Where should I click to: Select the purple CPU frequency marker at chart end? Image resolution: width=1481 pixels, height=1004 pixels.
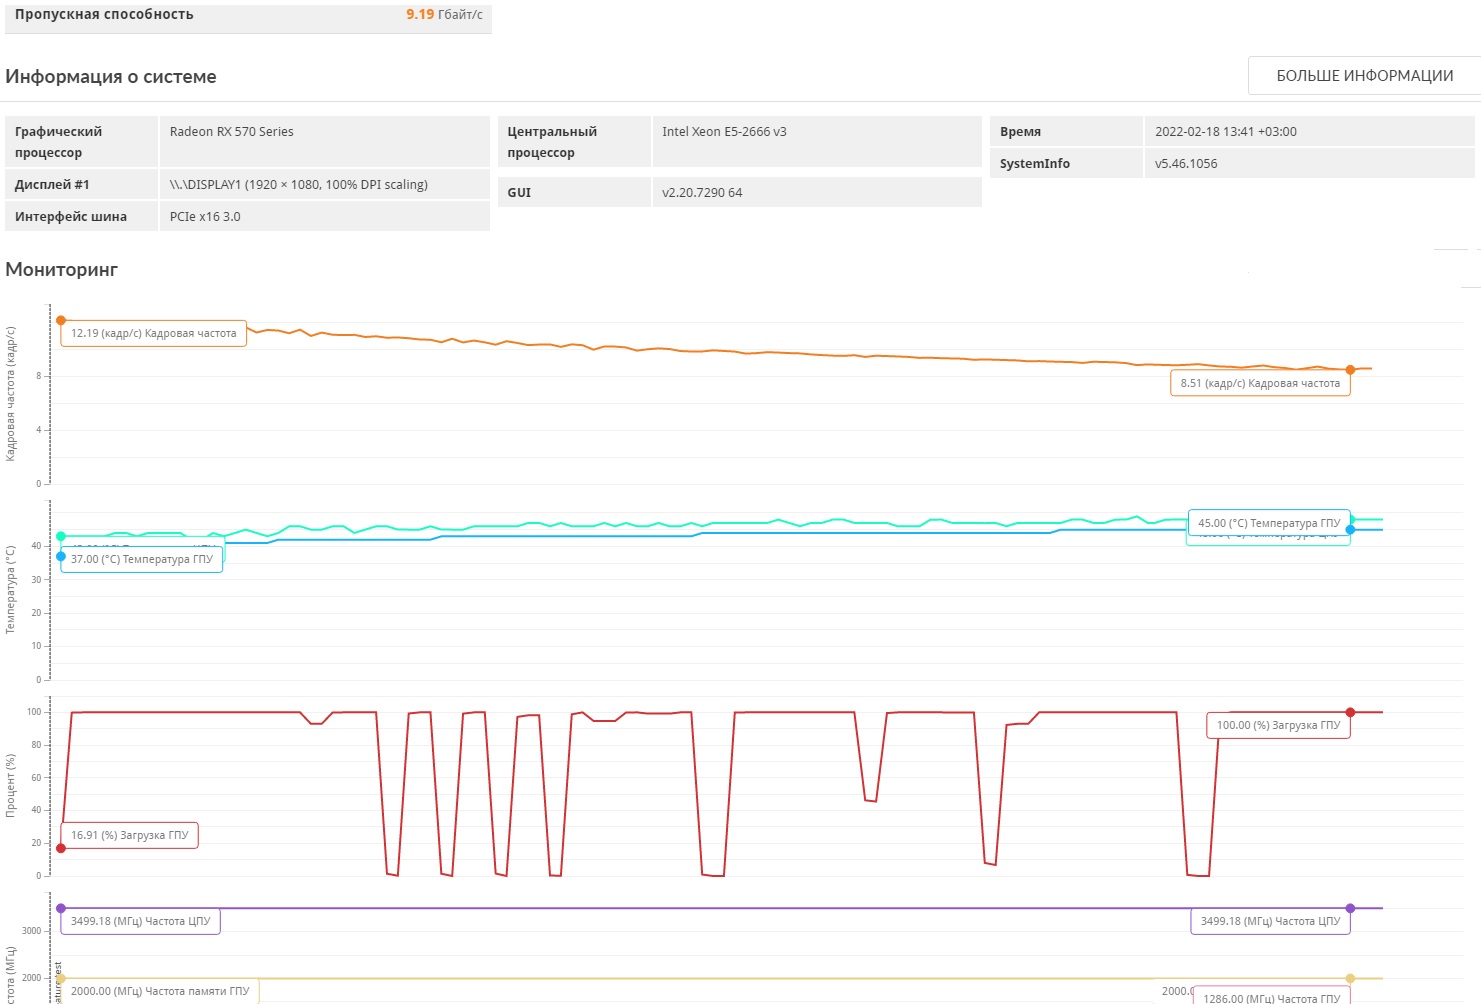click(x=1350, y=909)
